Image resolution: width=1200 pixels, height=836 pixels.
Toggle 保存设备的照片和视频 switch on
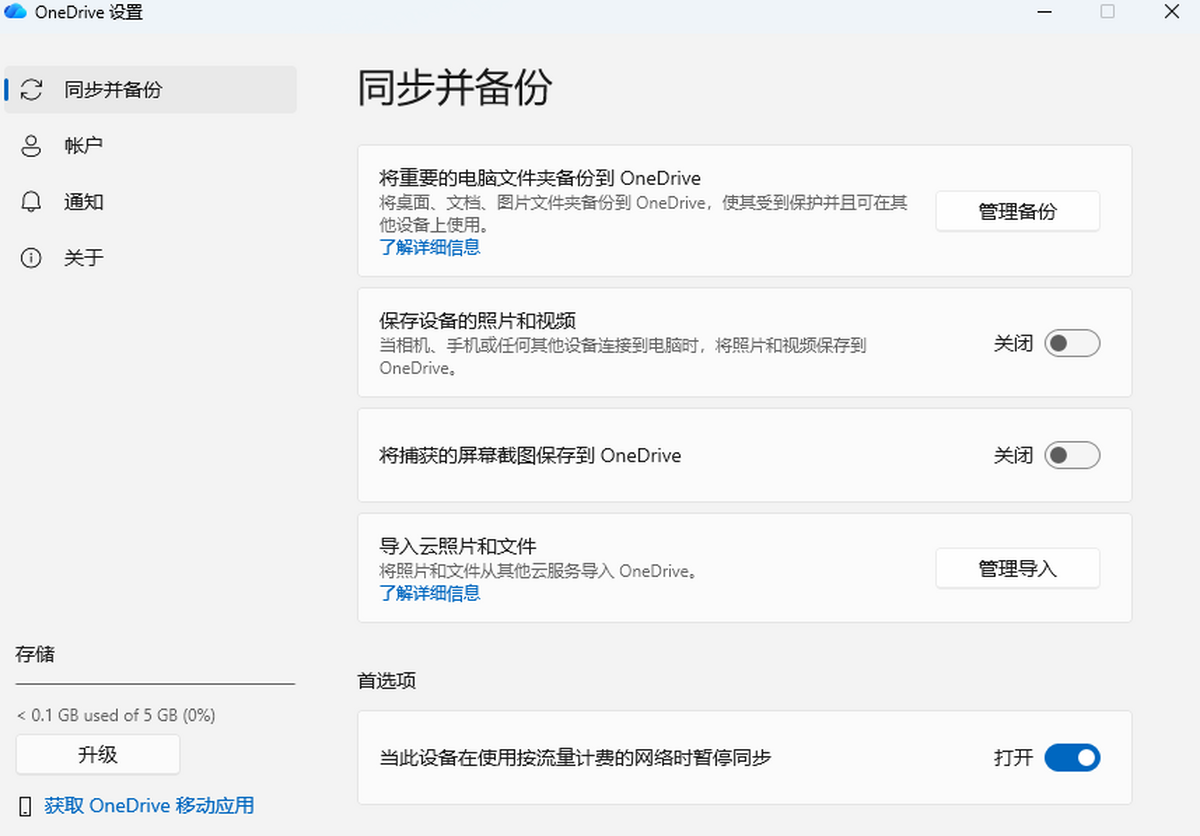[1072, 343]
